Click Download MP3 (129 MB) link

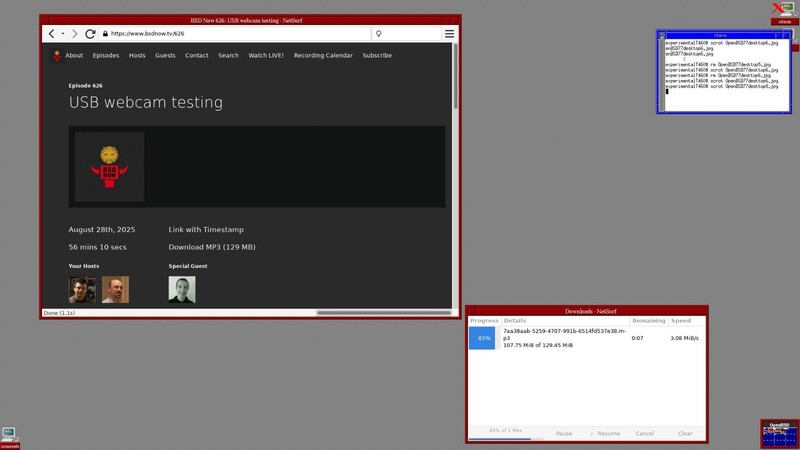coord(212,247)
